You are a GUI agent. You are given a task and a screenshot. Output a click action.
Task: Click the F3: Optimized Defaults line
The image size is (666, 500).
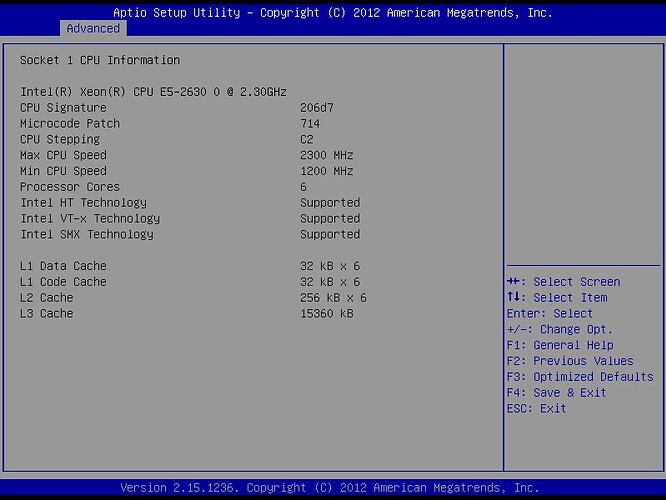[x=580, y=377]
